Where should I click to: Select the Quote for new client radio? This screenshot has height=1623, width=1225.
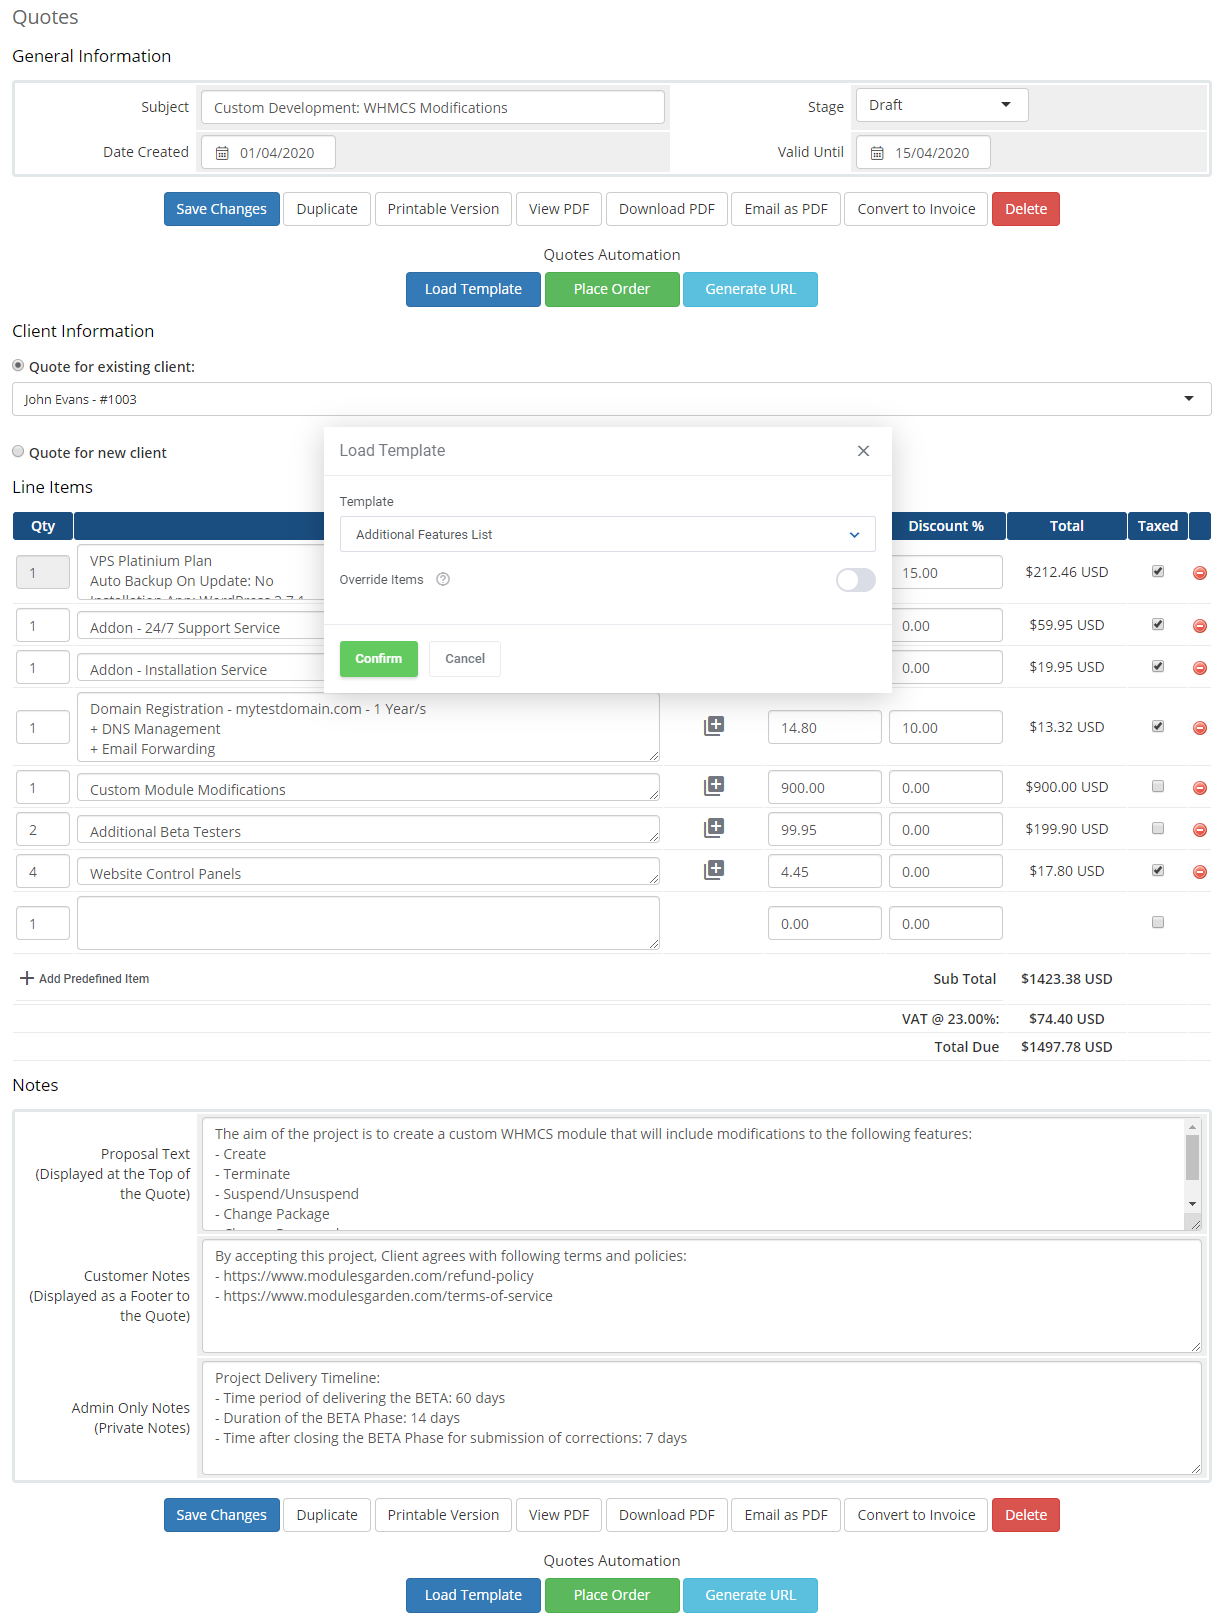(x=18, y=452)
